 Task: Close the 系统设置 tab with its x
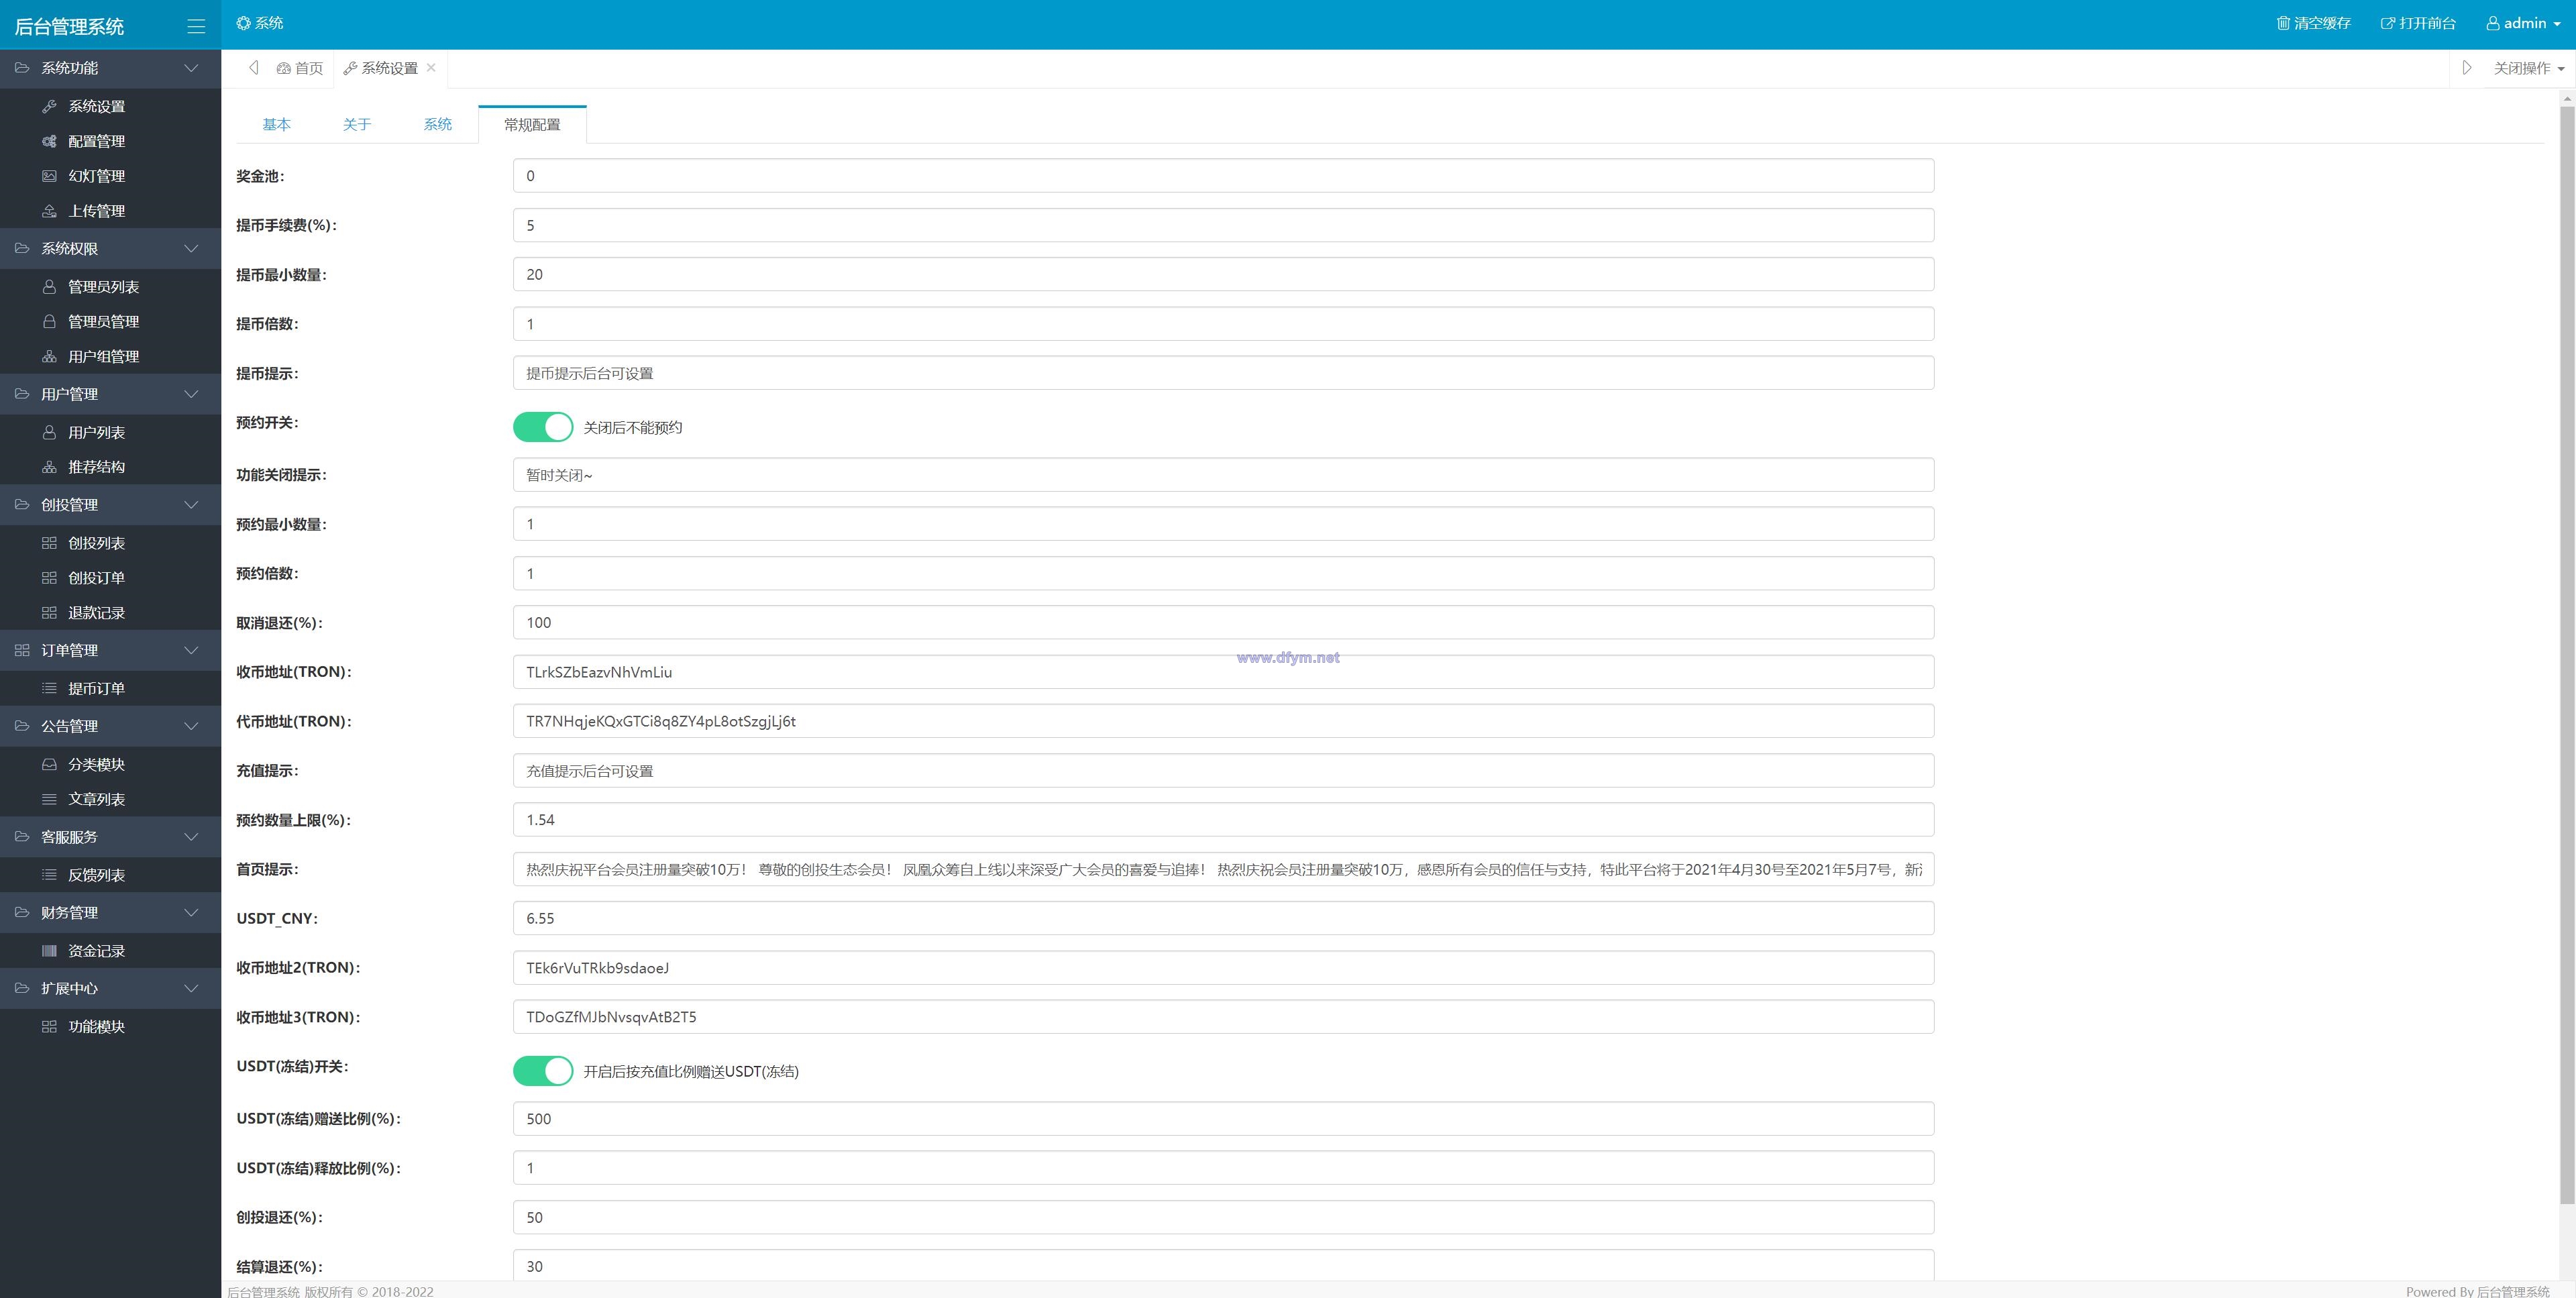(x=431, y=67)
